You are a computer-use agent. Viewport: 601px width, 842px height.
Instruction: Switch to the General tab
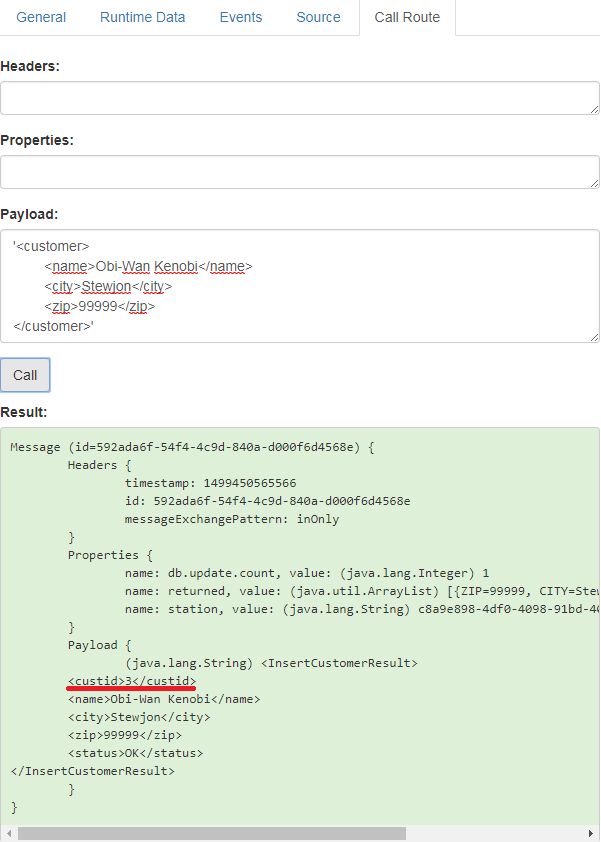point(41,17)
